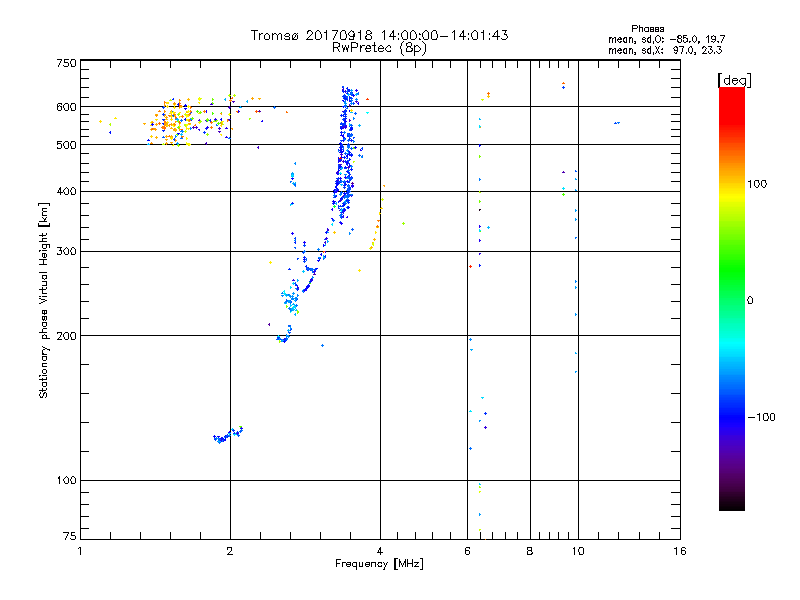Click the y-axis tick label '300'

pyautogui.click(x=66, y=252)
